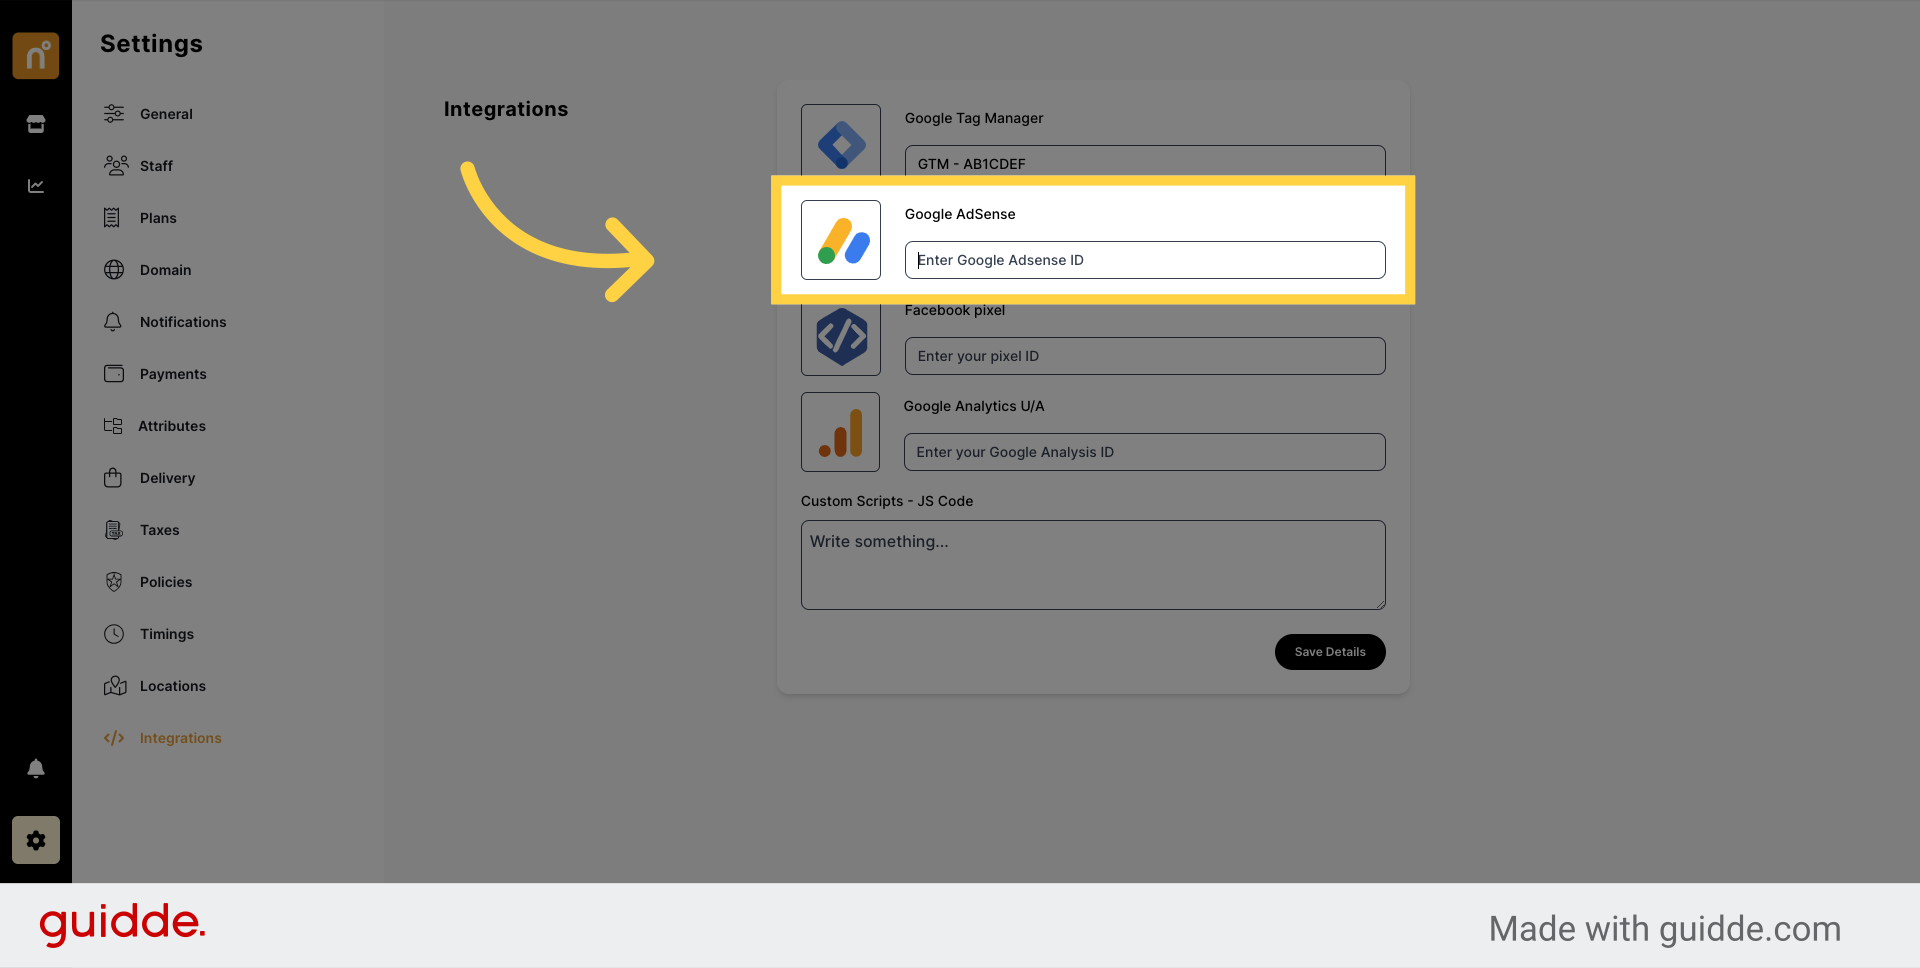Select Domain in settings menu
Viewport: 1920px width, 968px height.
click(165, 270)
